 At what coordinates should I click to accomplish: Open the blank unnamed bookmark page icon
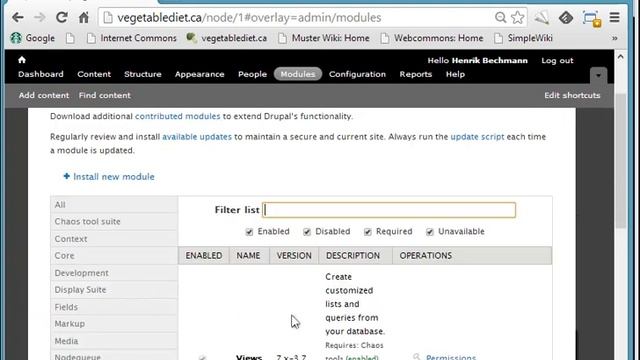pyautogui.click(x=70, y=38)
